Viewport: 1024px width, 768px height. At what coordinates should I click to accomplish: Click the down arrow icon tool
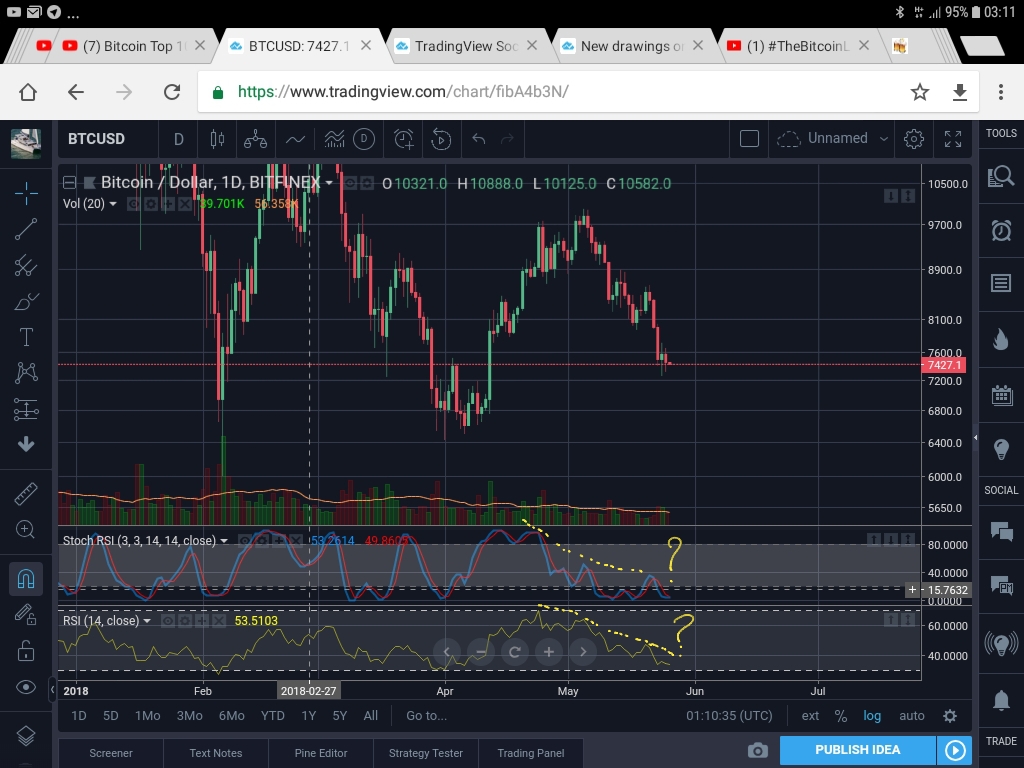click(x=26, y=444)
